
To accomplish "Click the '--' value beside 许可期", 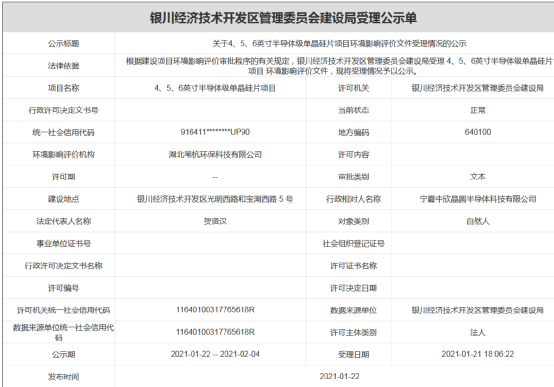I will pyautogui.click(x=215, y=177).
